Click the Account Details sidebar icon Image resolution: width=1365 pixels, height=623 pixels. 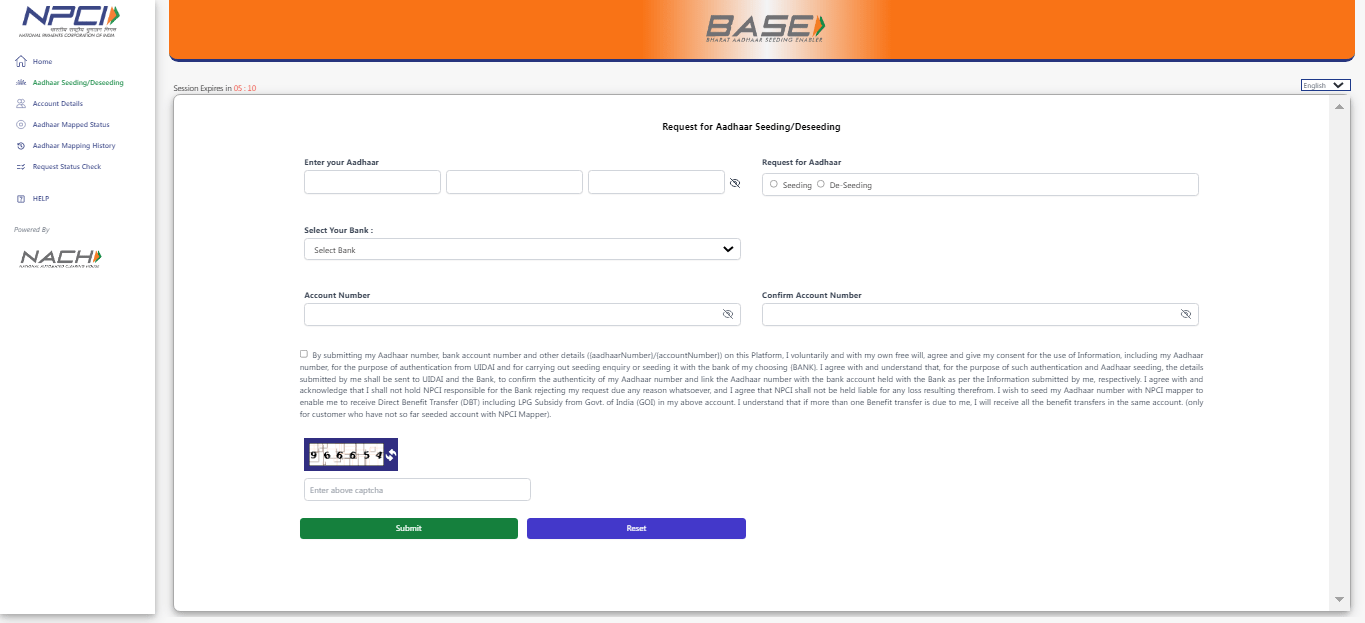tap(21, 104)
